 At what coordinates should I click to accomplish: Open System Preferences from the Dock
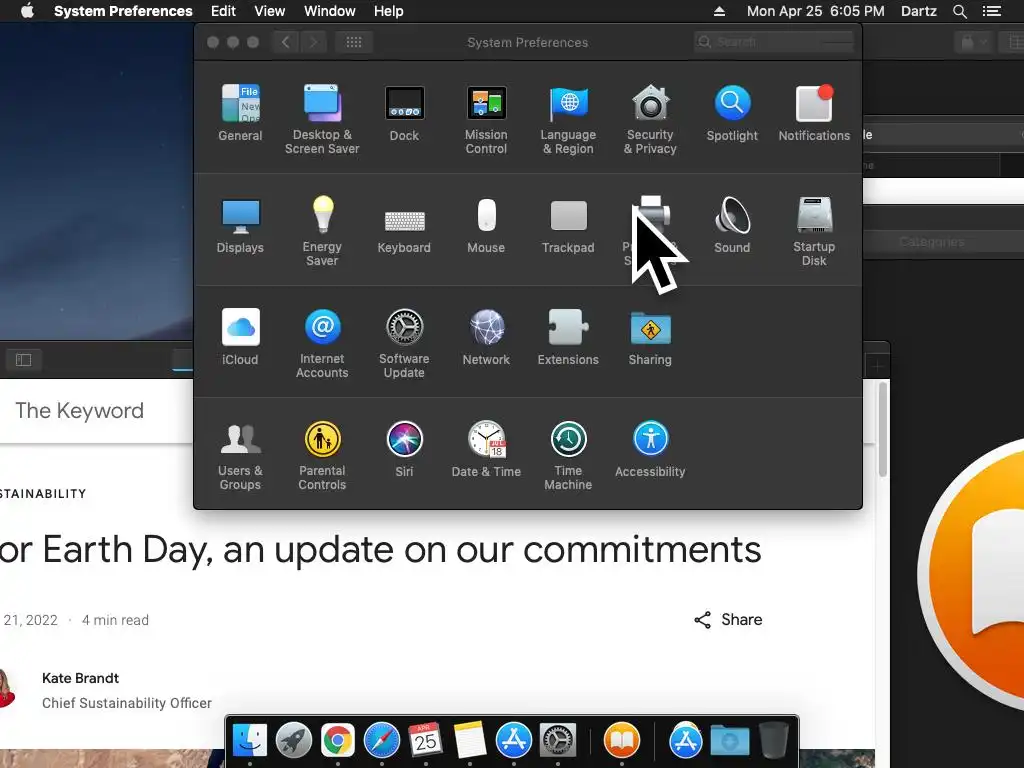pyautogui.click(x=558, y=741)
